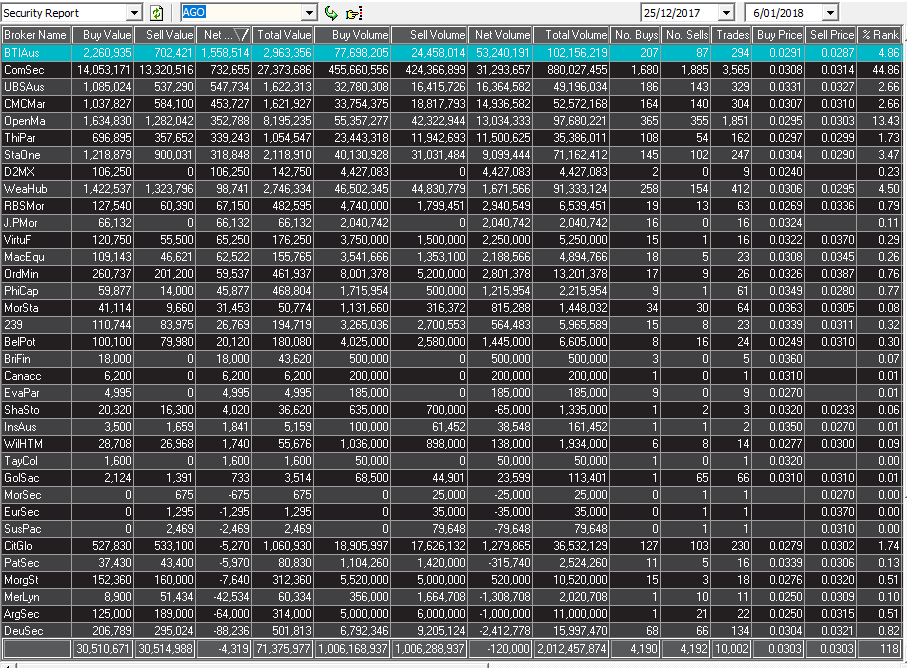Open the 25/12/2017 start date dropdown

(727, 13)
